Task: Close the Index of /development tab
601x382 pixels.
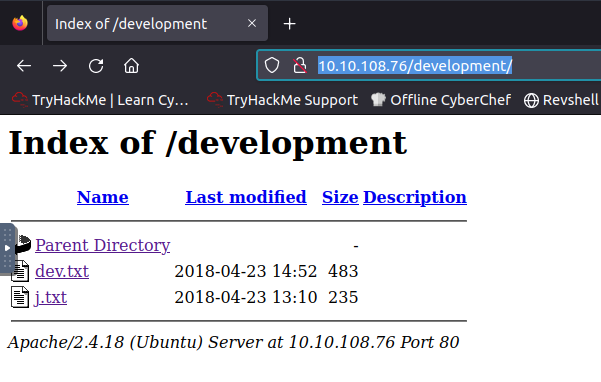Action: click(x=252, y=23)
